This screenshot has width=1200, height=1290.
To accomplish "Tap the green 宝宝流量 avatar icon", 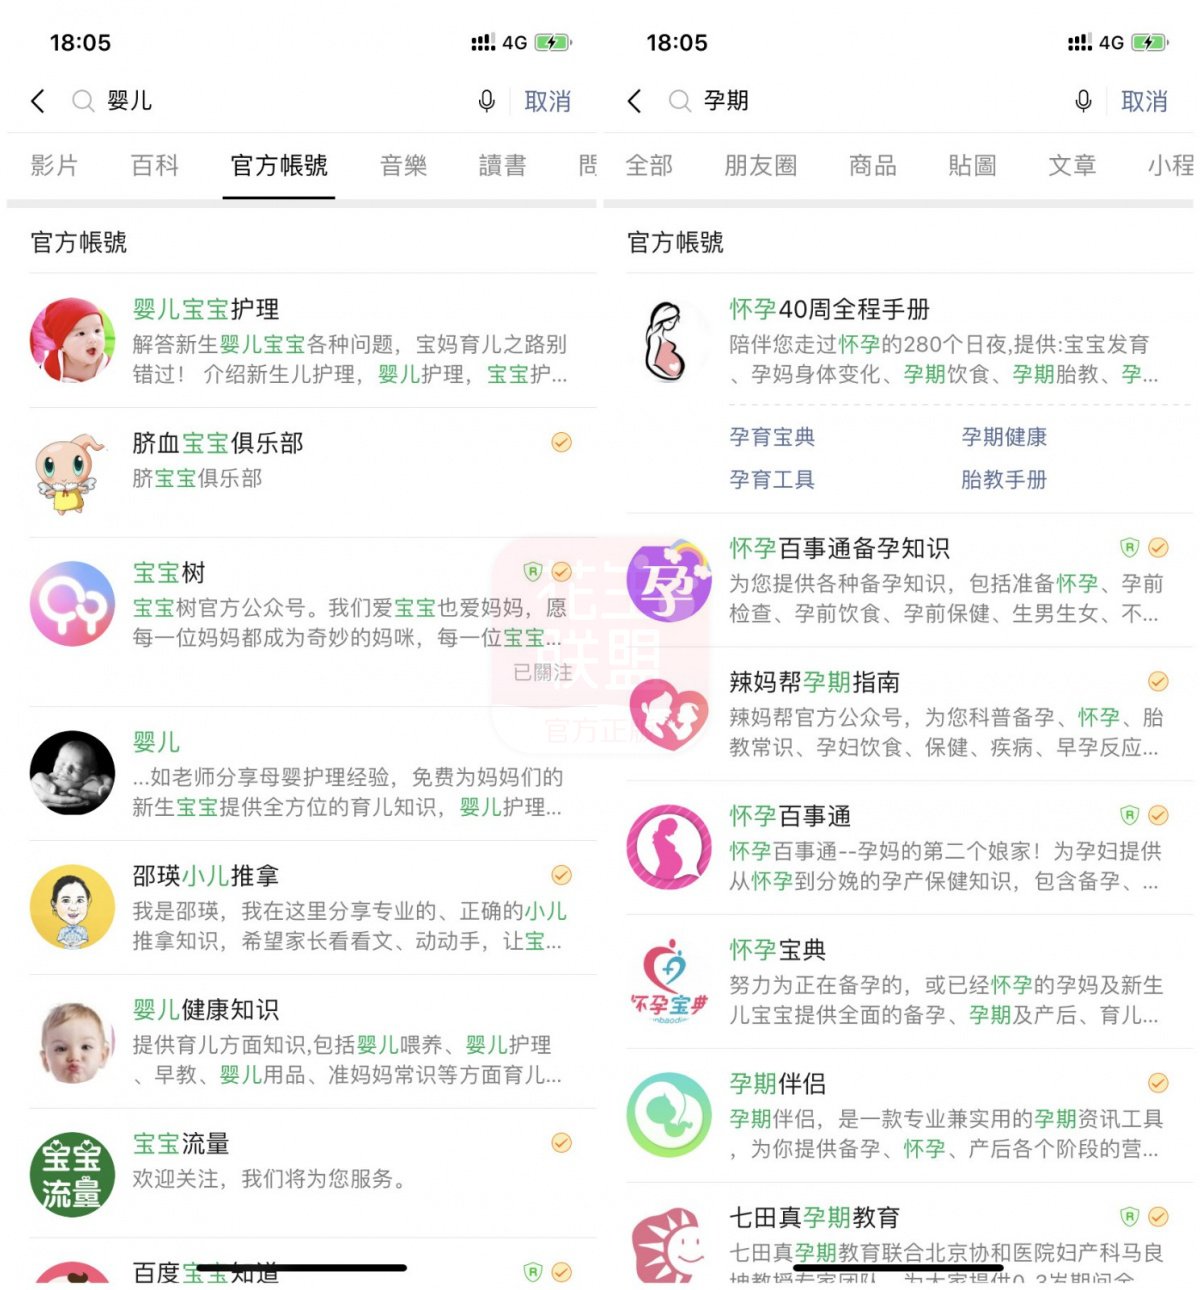I will pyautogui.click(x=72, y=1174).
